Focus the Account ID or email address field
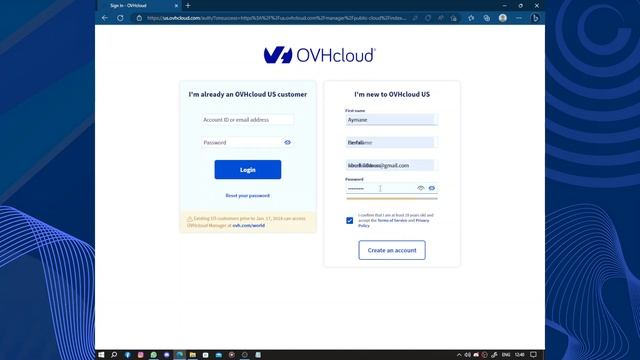 [247, 120]
